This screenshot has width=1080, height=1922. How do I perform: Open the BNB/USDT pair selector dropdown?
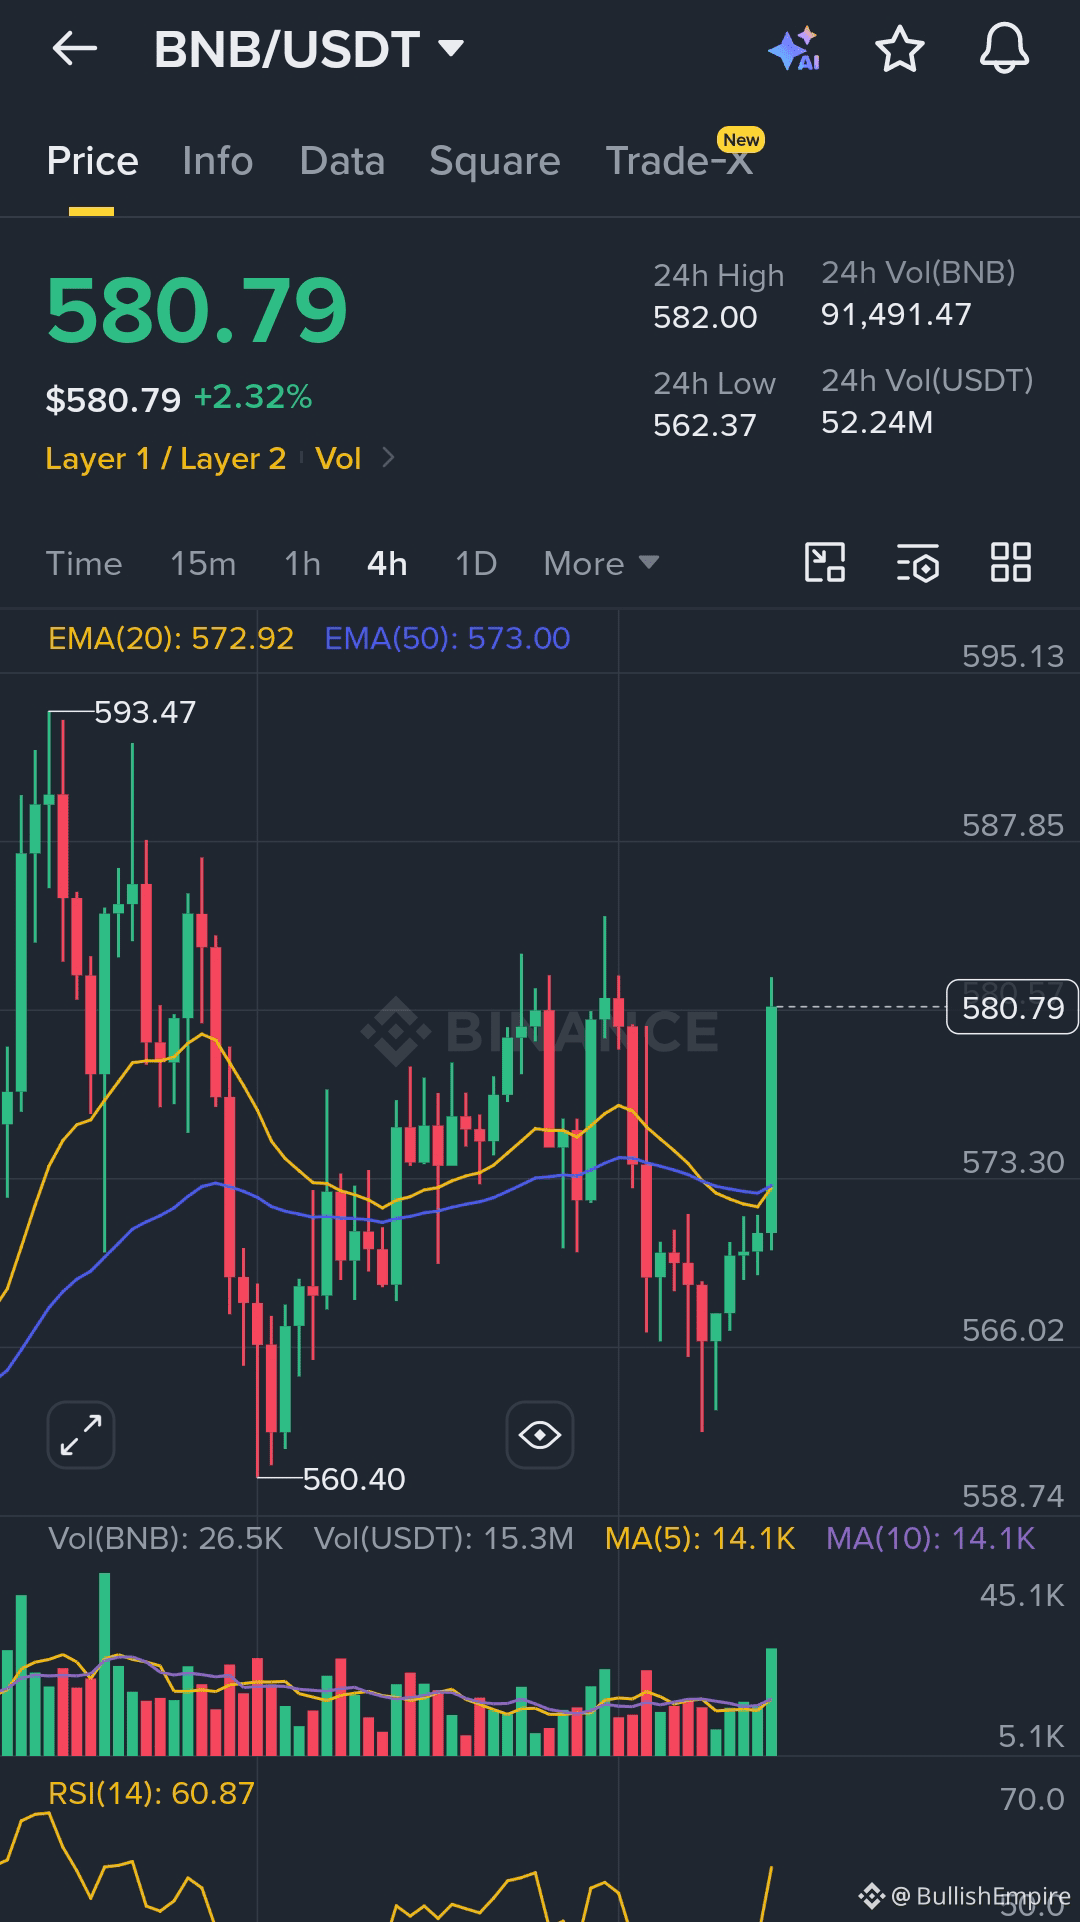click(309, 49)
